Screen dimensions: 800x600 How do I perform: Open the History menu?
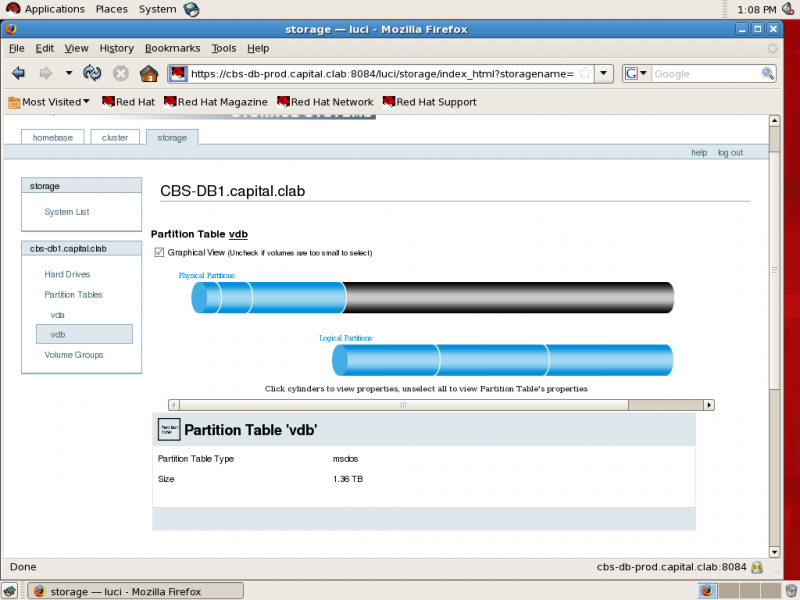(116, 48)
